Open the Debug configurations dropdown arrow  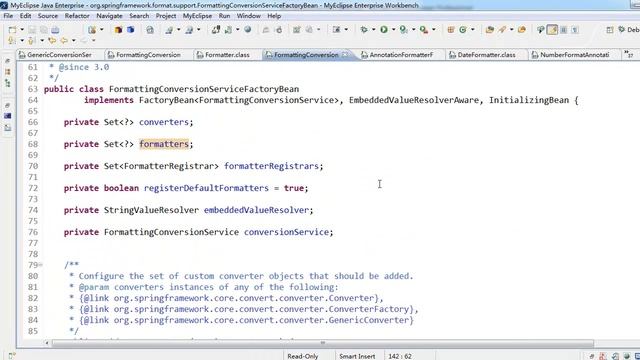(x=373, y=30)
